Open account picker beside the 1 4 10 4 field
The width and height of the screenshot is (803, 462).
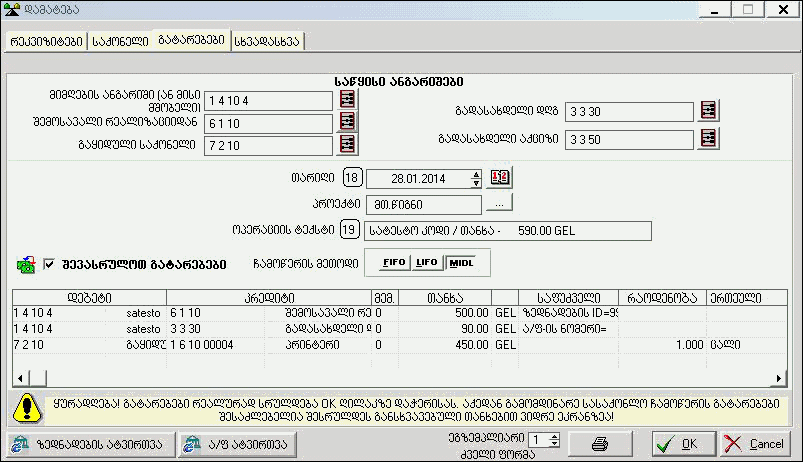point(348,100)
